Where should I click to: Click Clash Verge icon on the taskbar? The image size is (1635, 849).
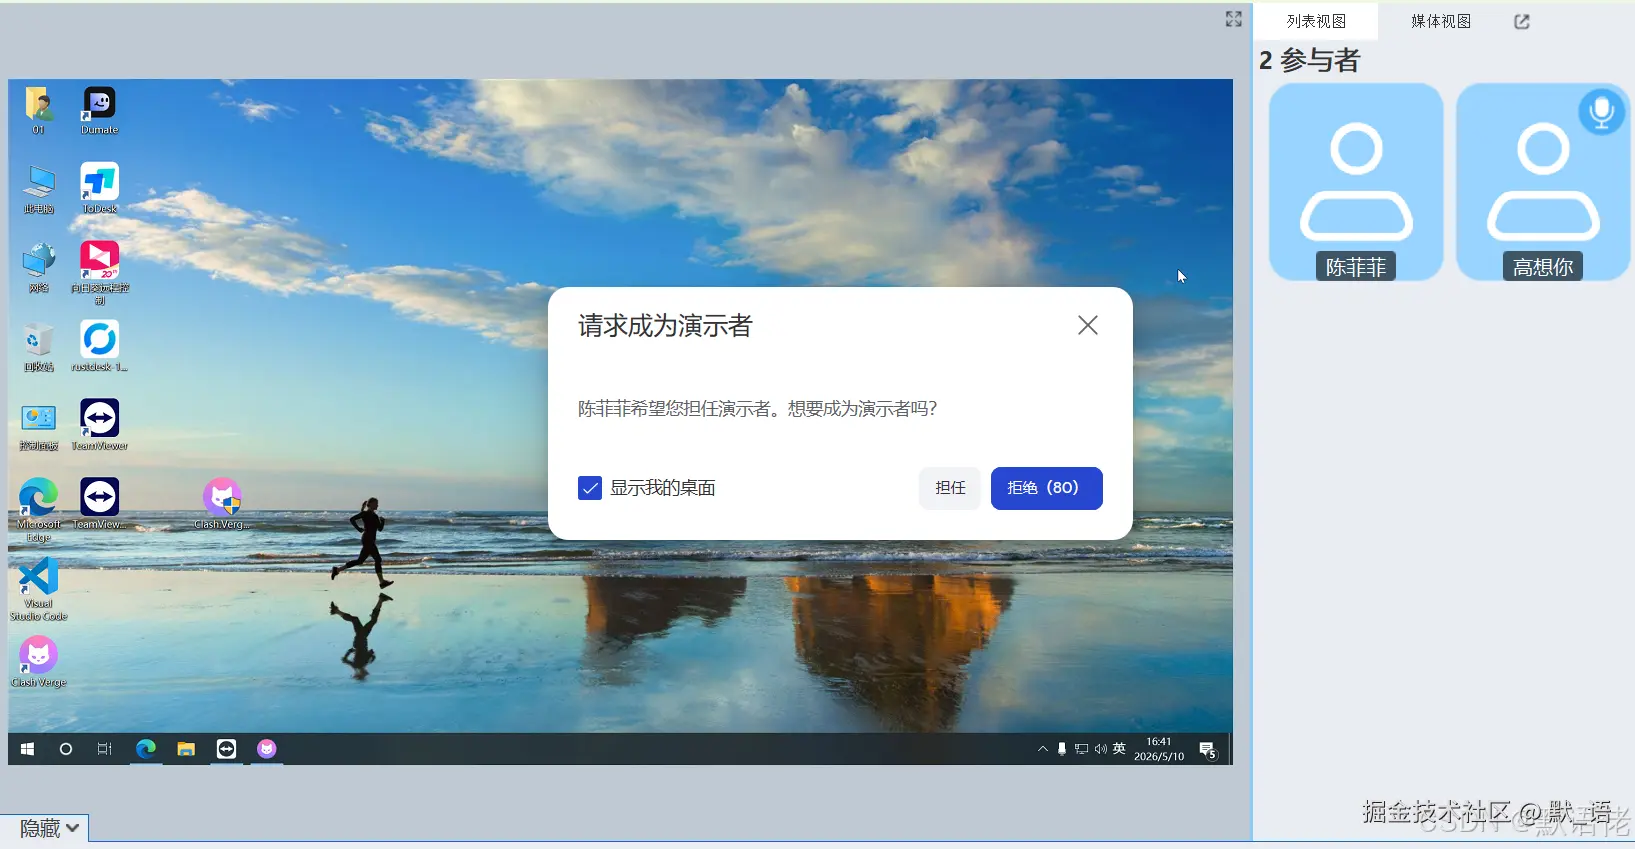(267, 749)
